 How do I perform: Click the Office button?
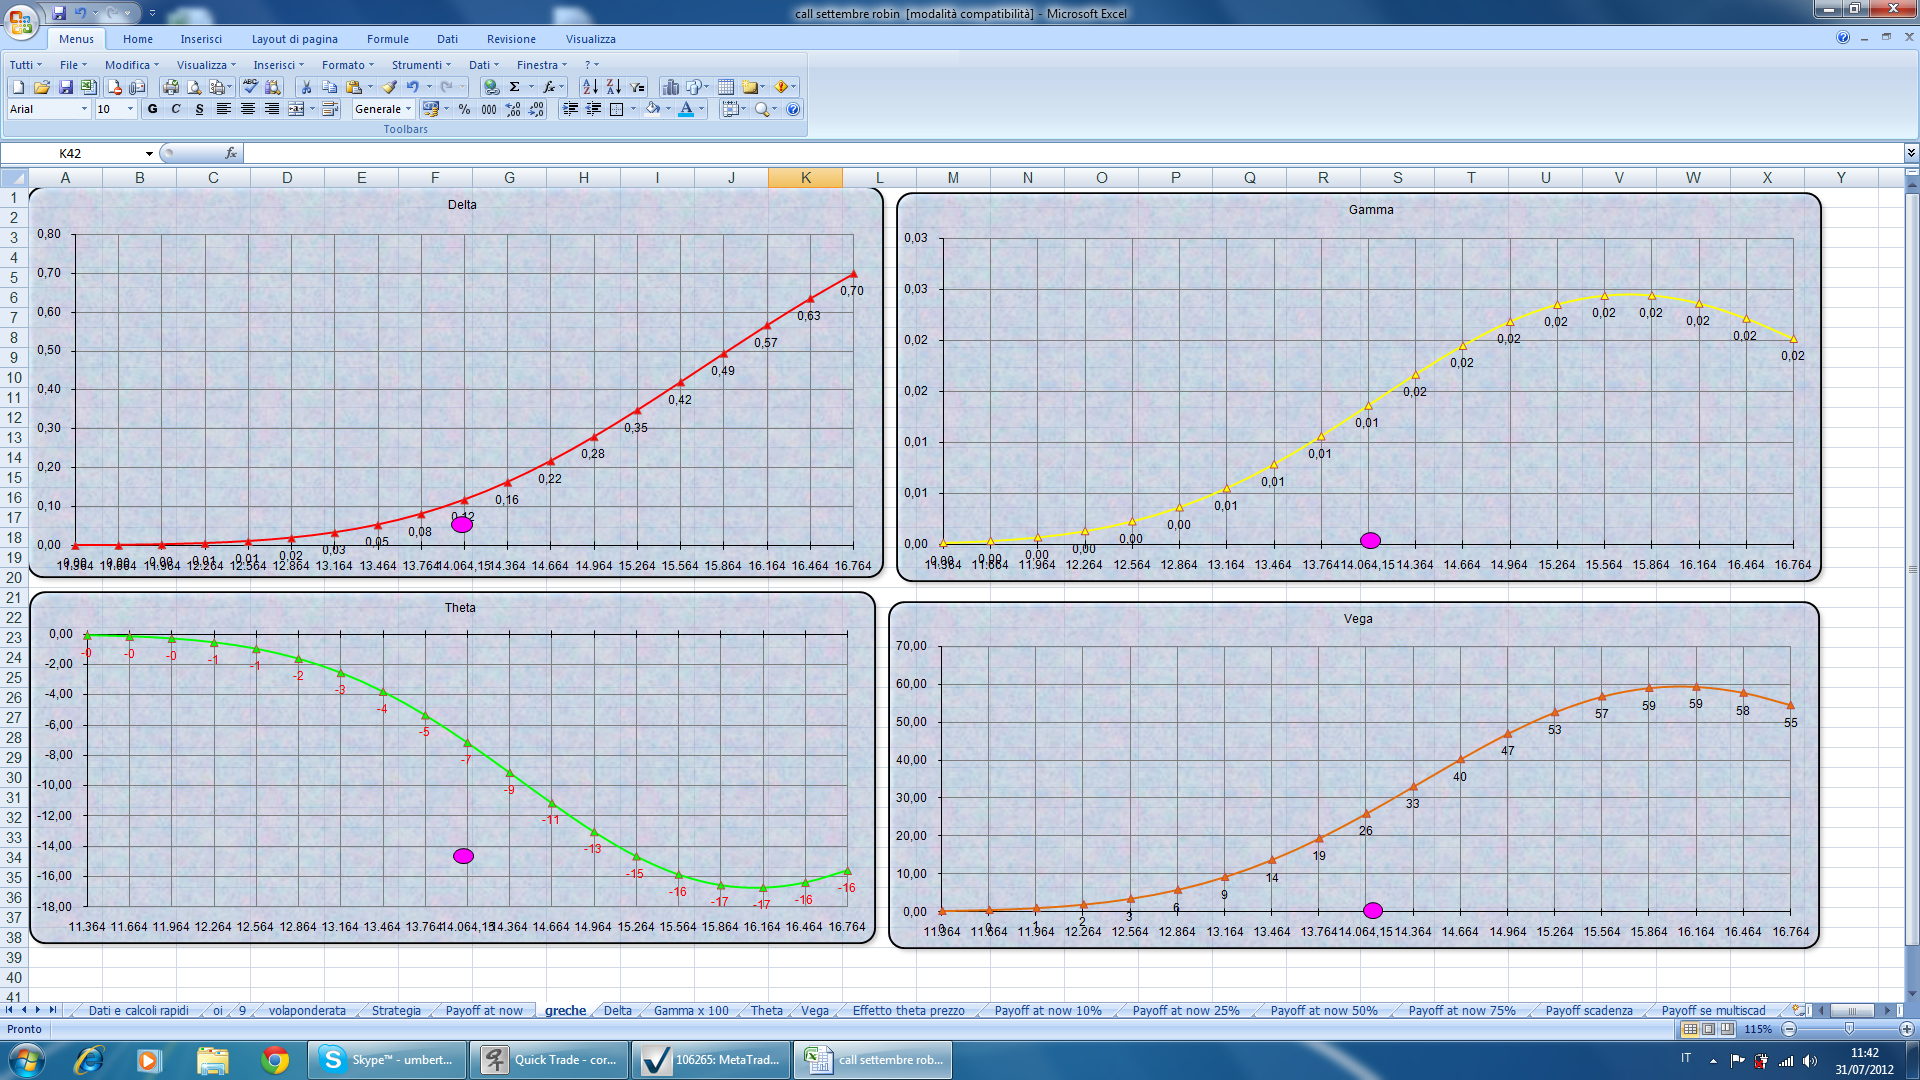click(20, 20)
